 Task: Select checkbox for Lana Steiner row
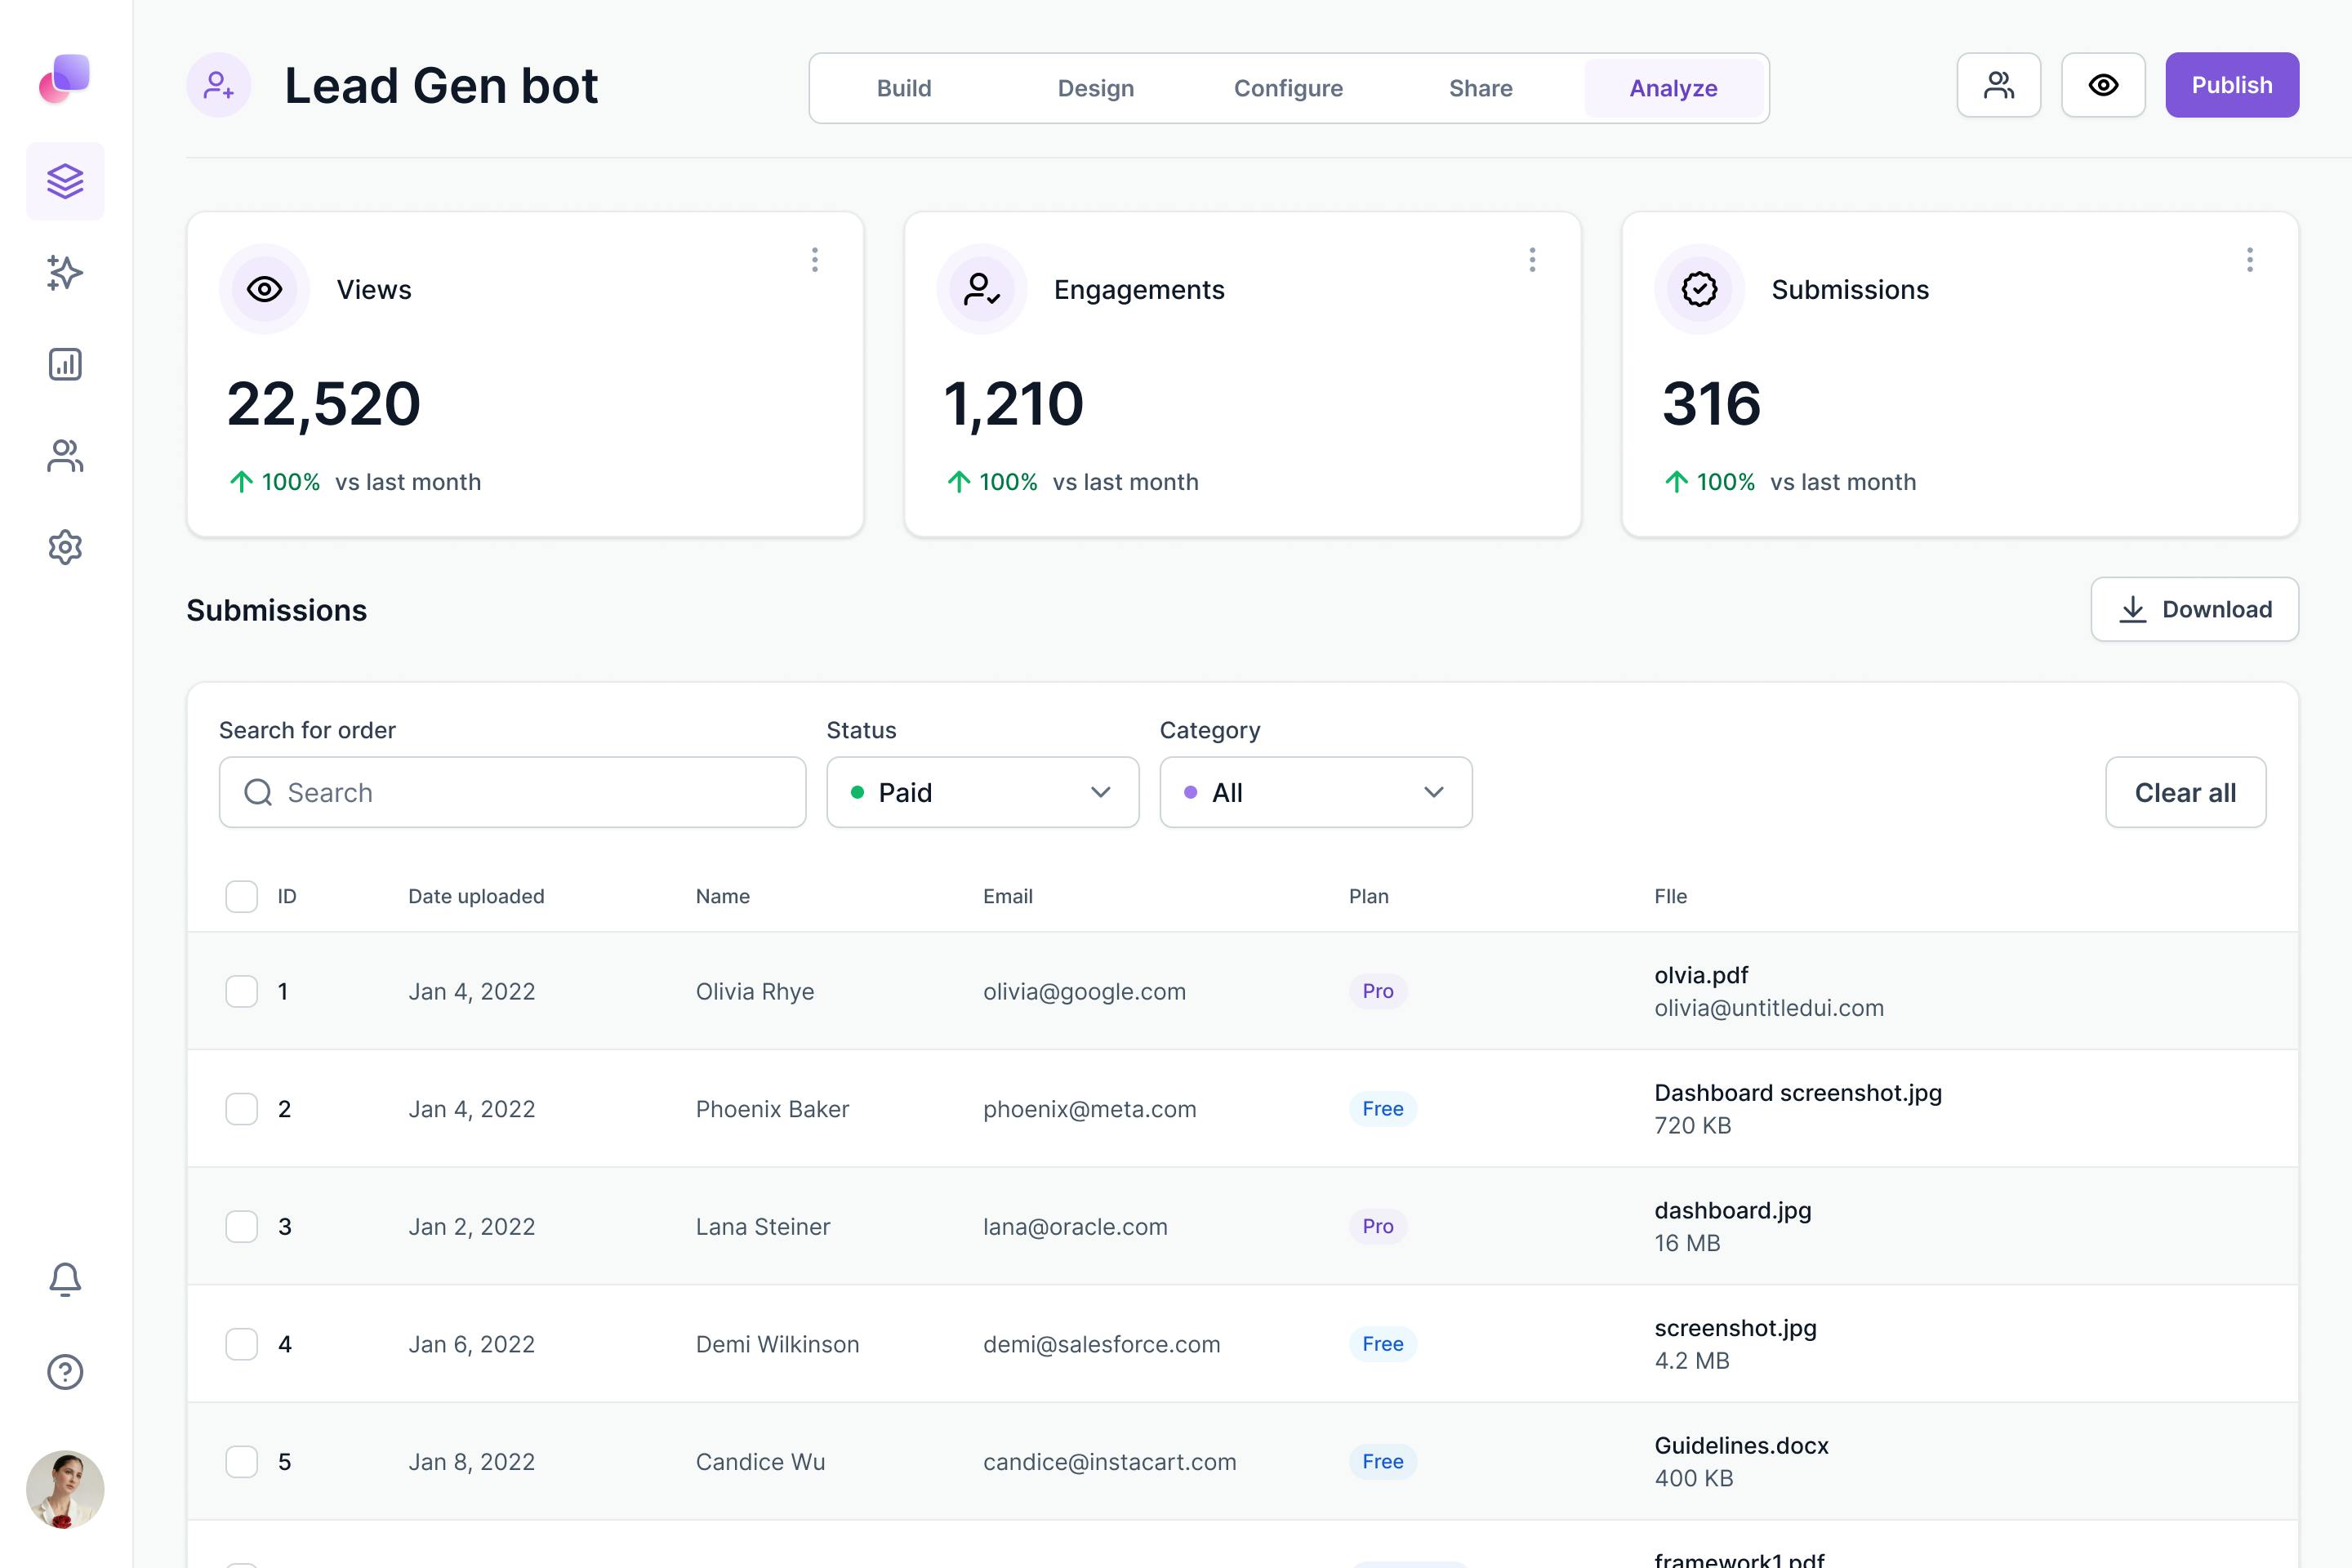pyautogui.click(x=241, y=1226)
